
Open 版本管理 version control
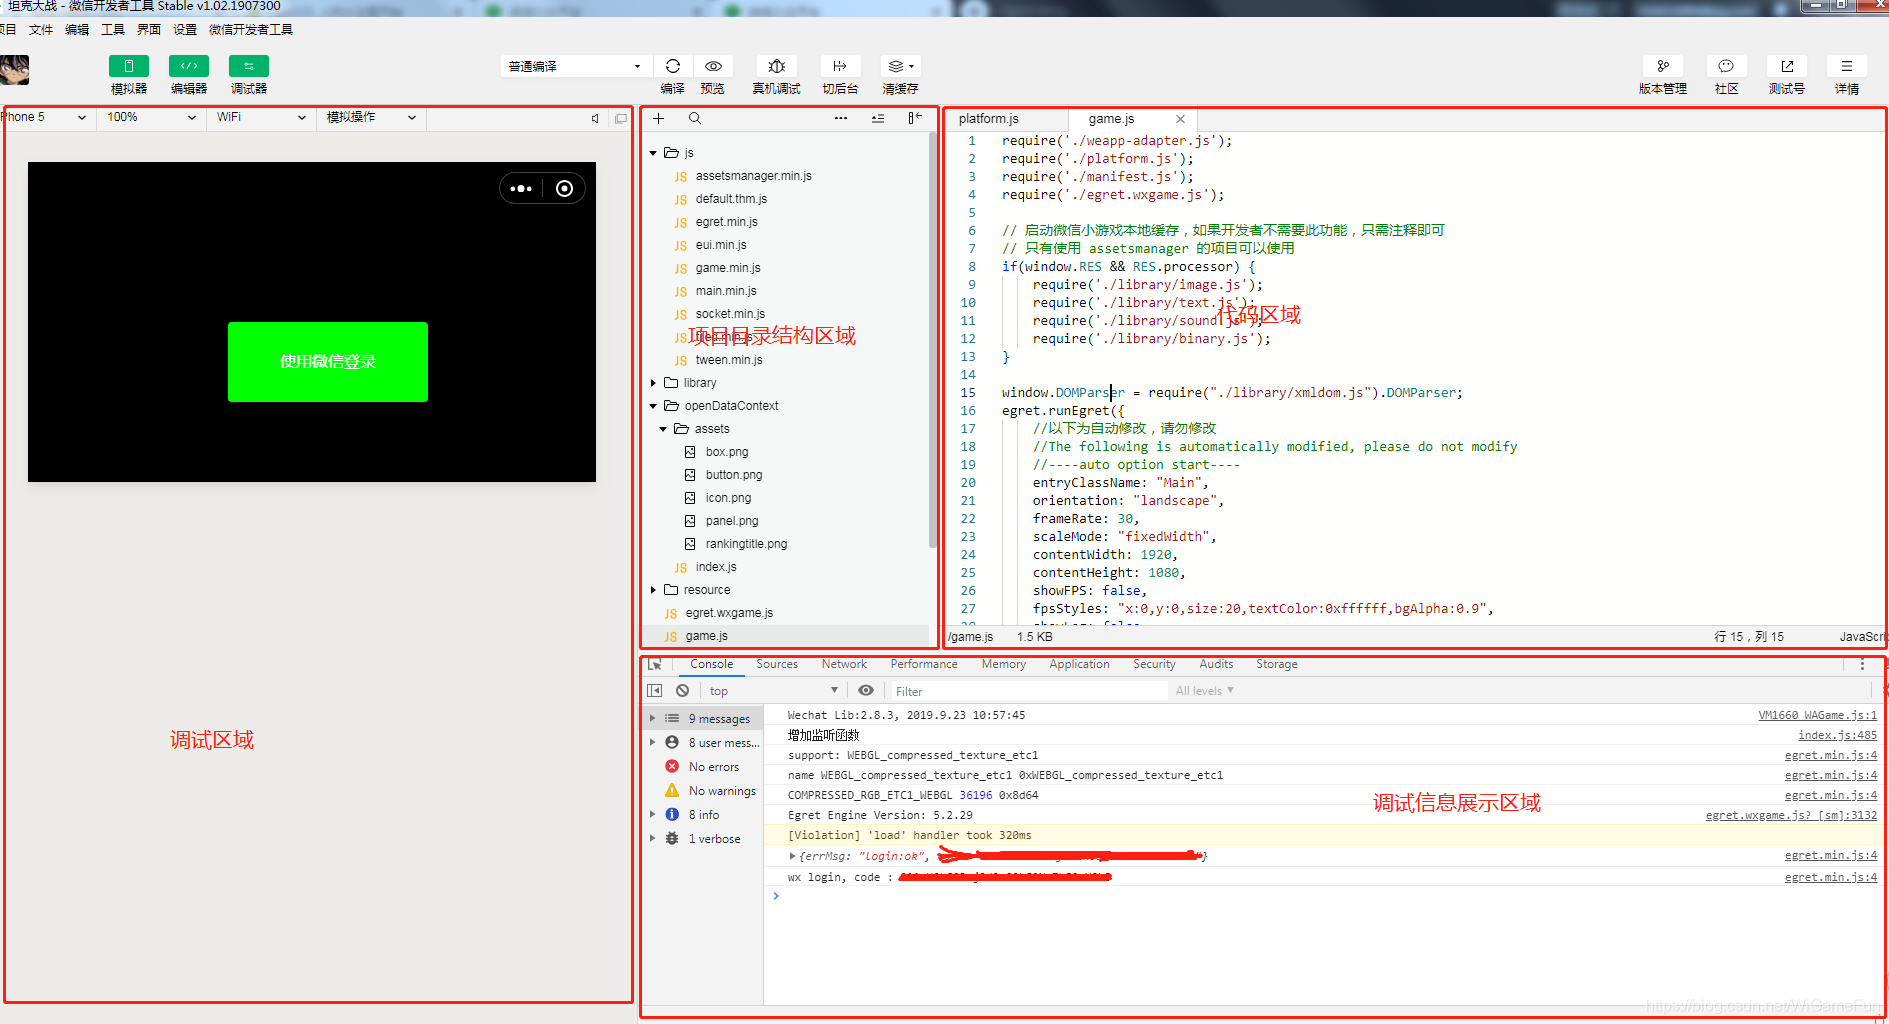coord(1663,66)
